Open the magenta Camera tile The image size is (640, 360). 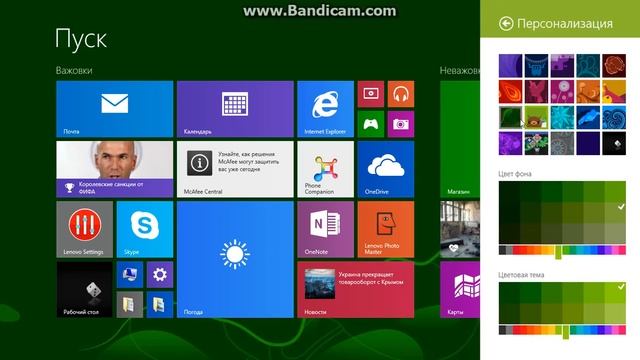pyautogui.click(x=401, y=124)
